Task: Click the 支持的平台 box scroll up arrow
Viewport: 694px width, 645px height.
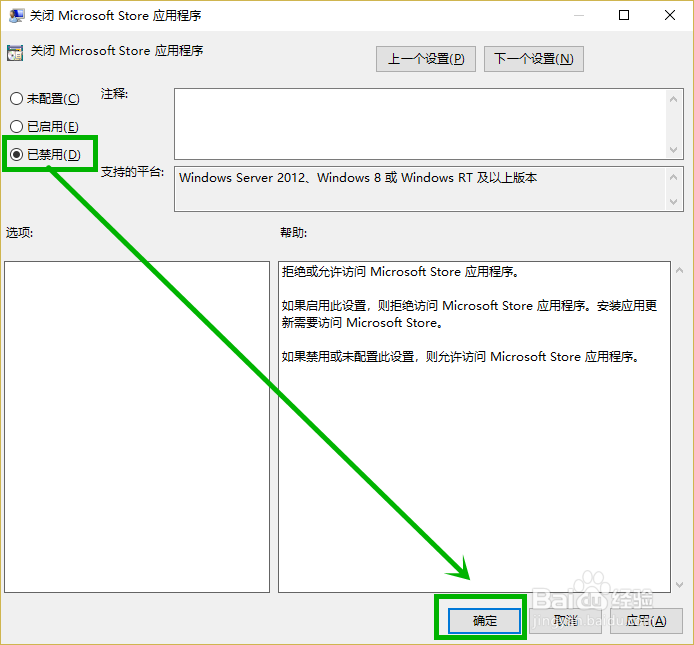Action: tap(673, 178)
